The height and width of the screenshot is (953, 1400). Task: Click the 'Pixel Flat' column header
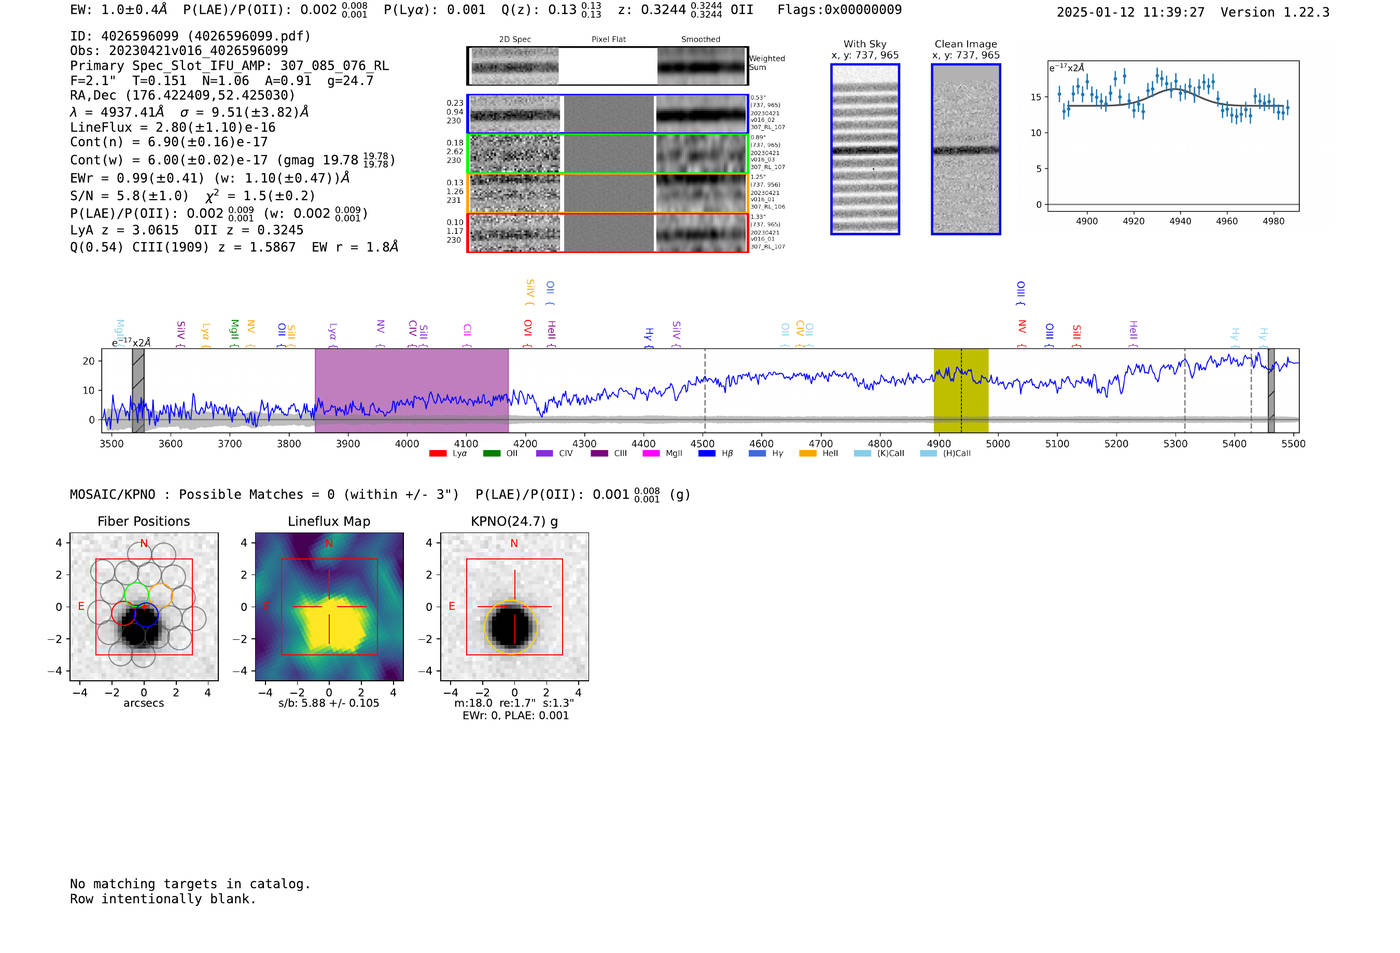608,40
